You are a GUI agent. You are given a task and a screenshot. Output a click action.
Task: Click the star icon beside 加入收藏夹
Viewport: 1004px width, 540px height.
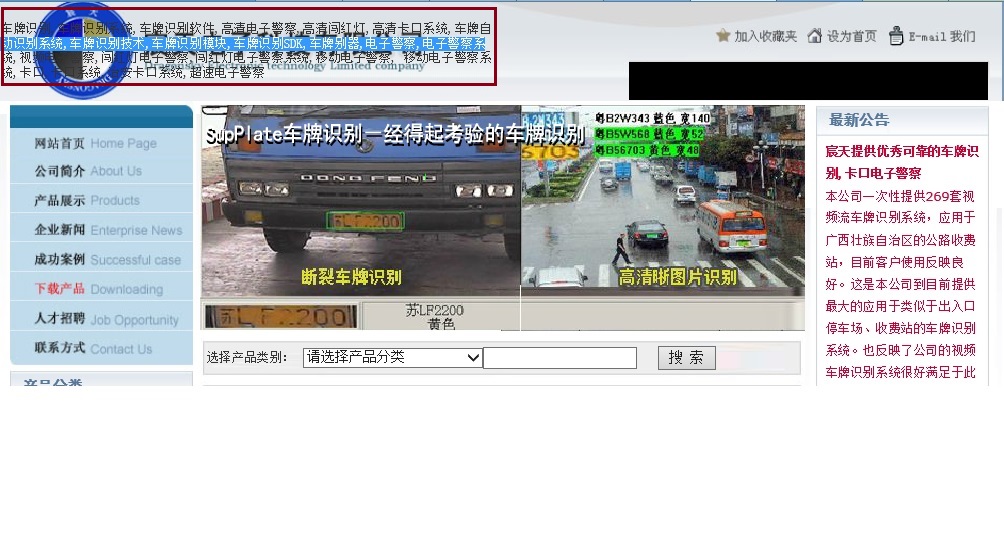[x=723, y=36]
